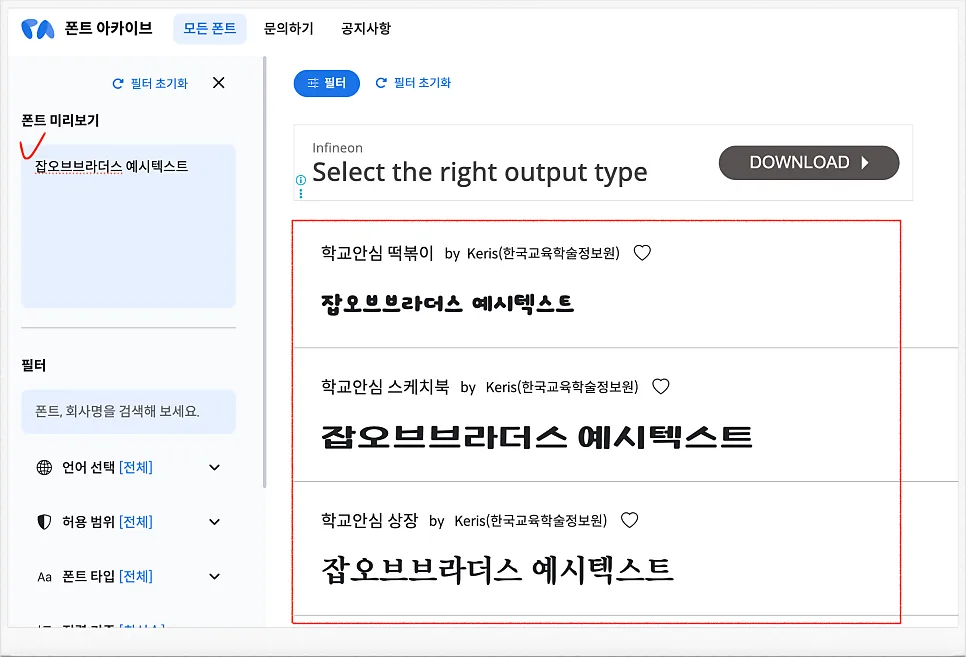The width and height of the screenshot is (966, 657).
Task: Open the 학교안심 상장 font title
Action: (x=370, y=520)
